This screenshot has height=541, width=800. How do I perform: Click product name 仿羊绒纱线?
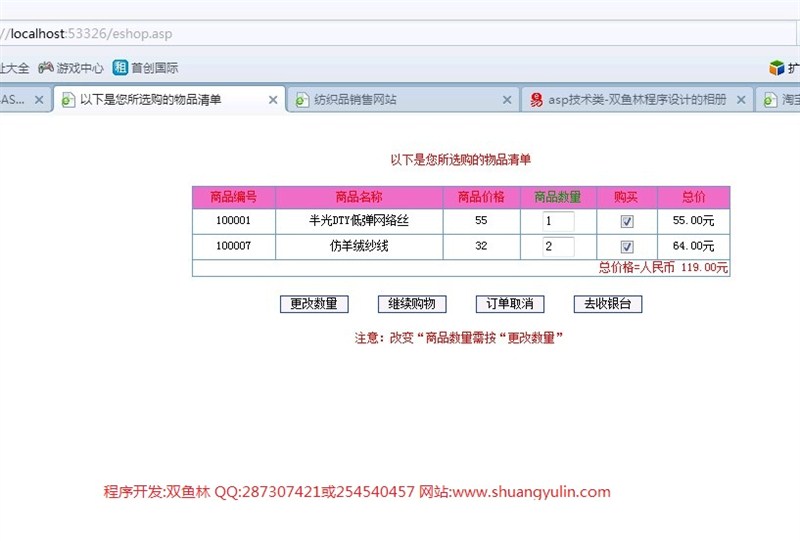(x=359, y=246)
